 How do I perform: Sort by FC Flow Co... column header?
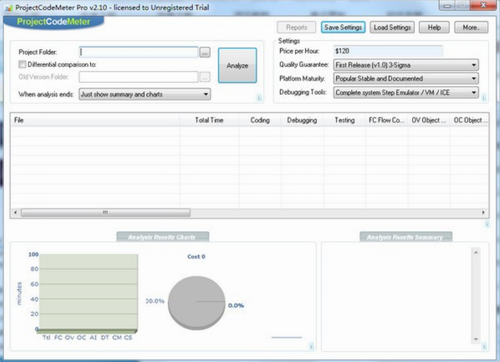click(x=387, y=120)
